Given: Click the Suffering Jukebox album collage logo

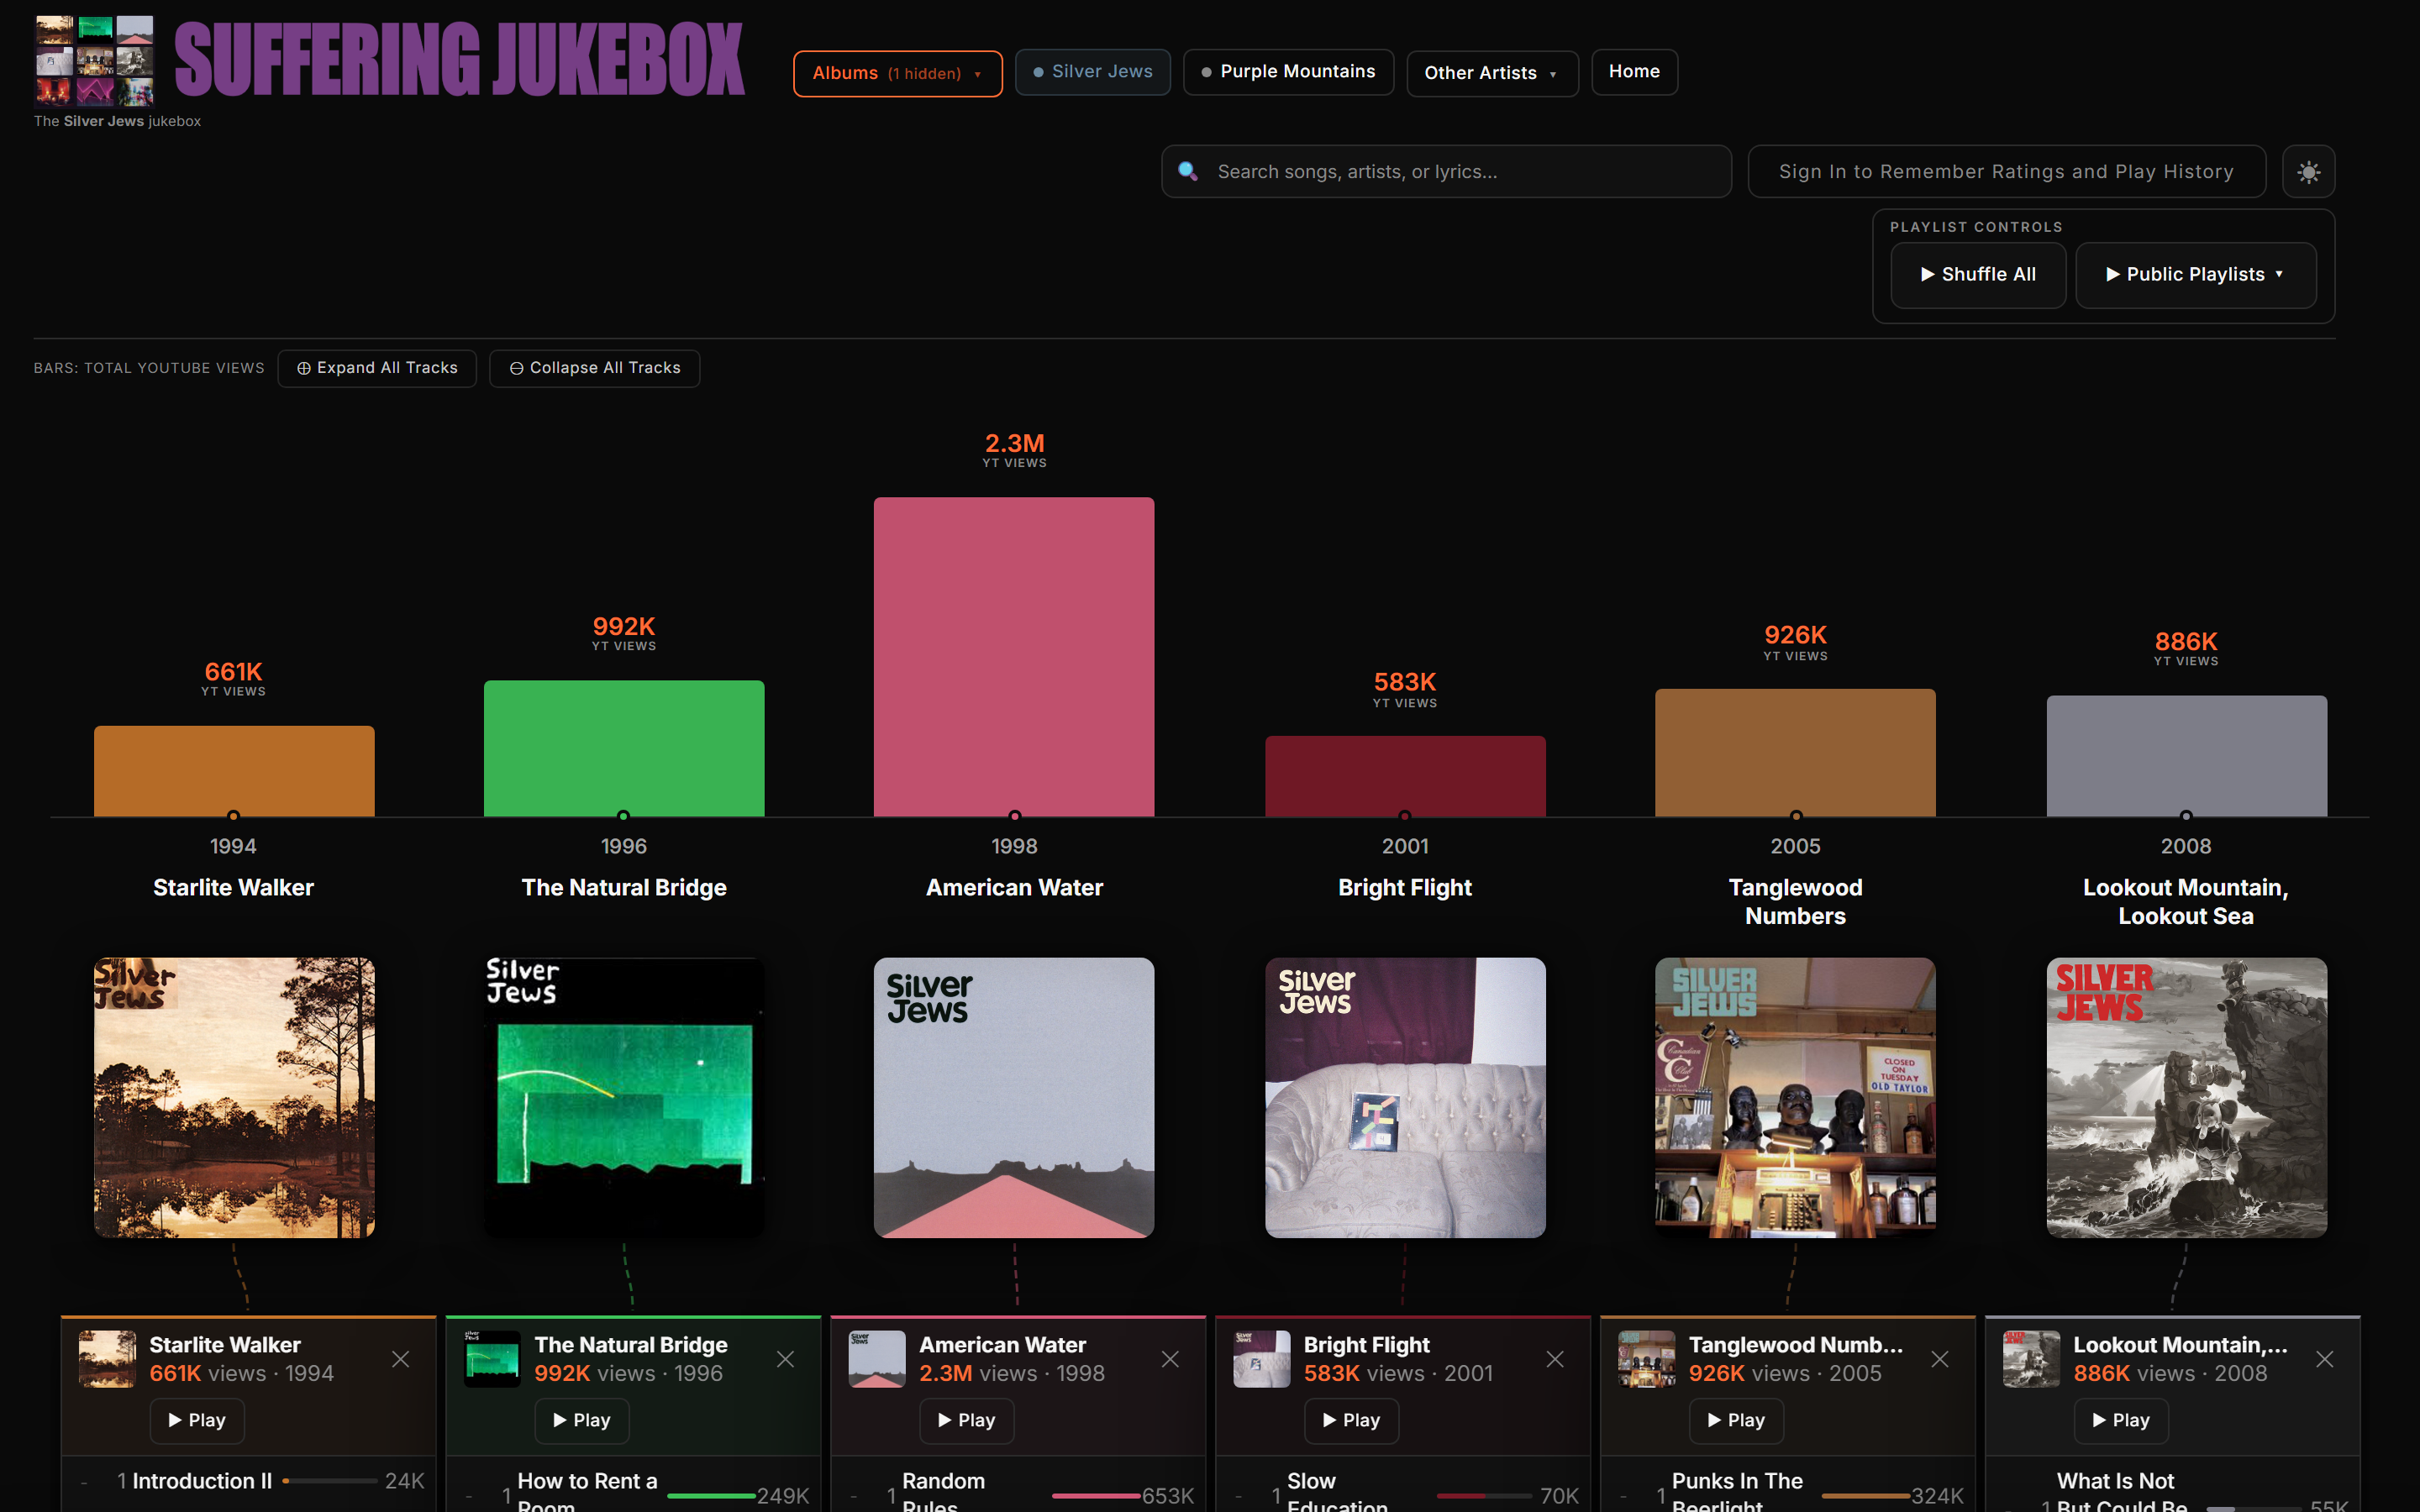Looking at the screenshot, I should coord(94,60).
